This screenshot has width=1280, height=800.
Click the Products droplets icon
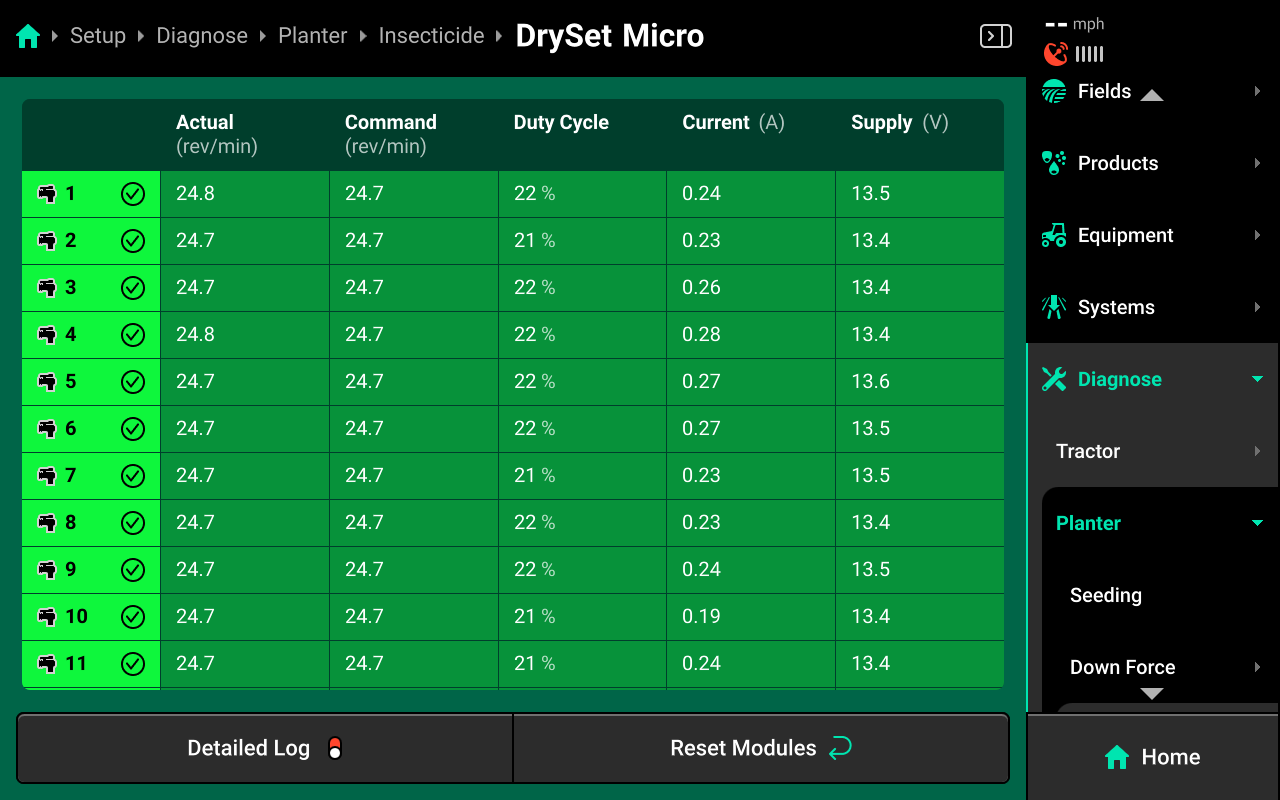pyautogui.click(x=1054, y=163)
